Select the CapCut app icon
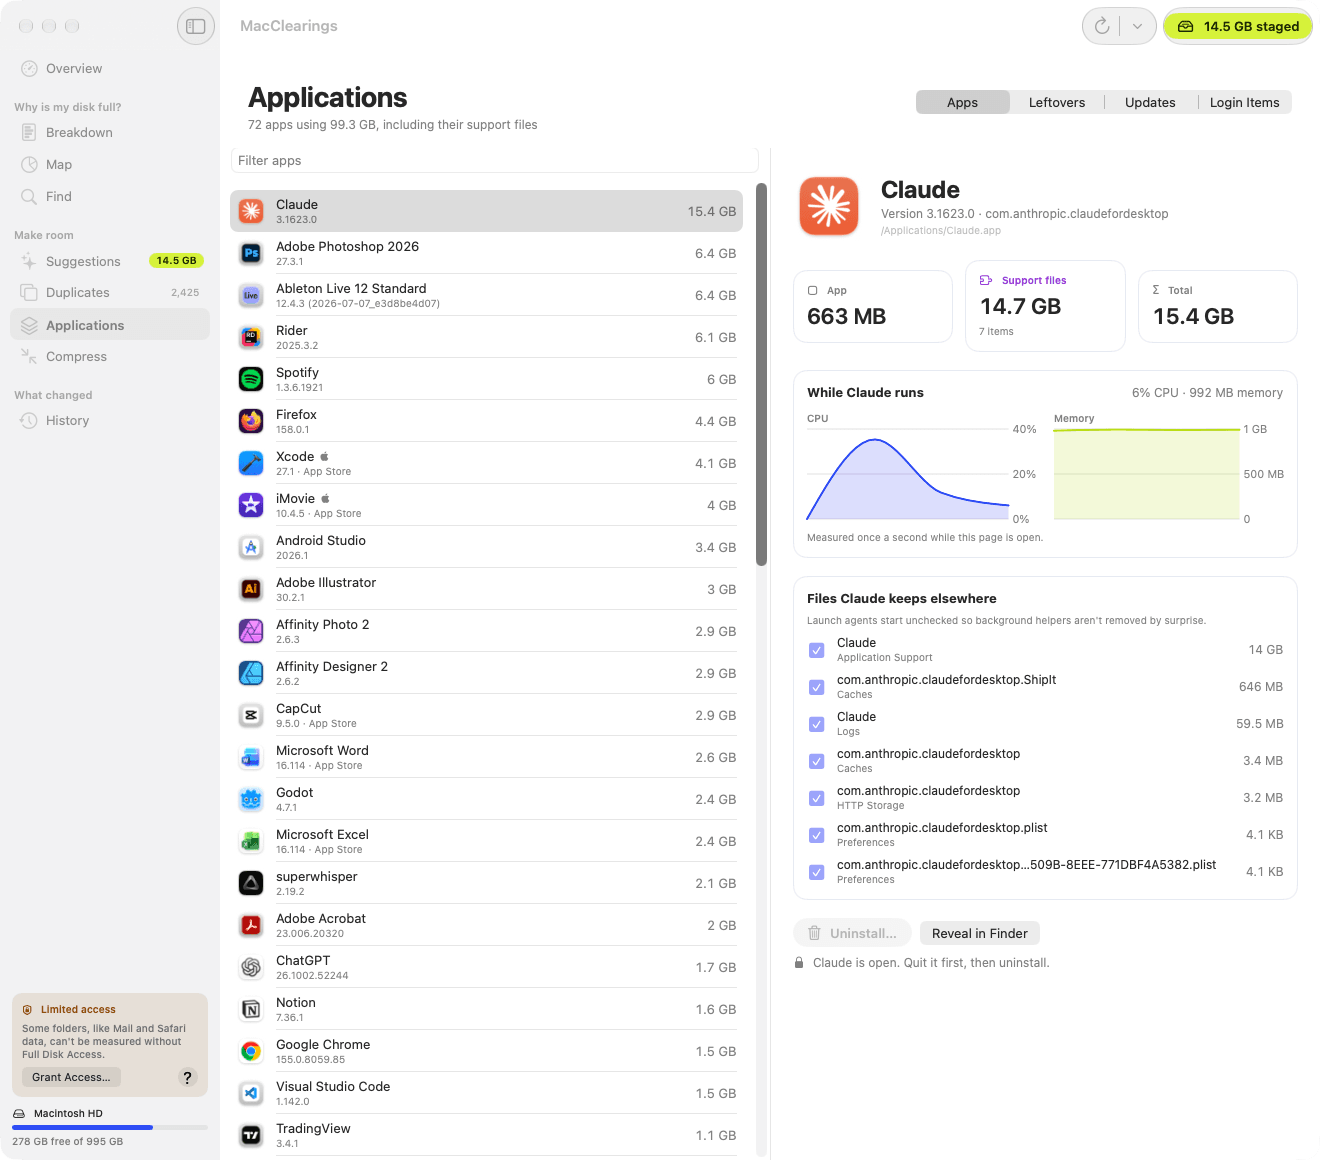The image size is (1320, 1160). (251, 715)
